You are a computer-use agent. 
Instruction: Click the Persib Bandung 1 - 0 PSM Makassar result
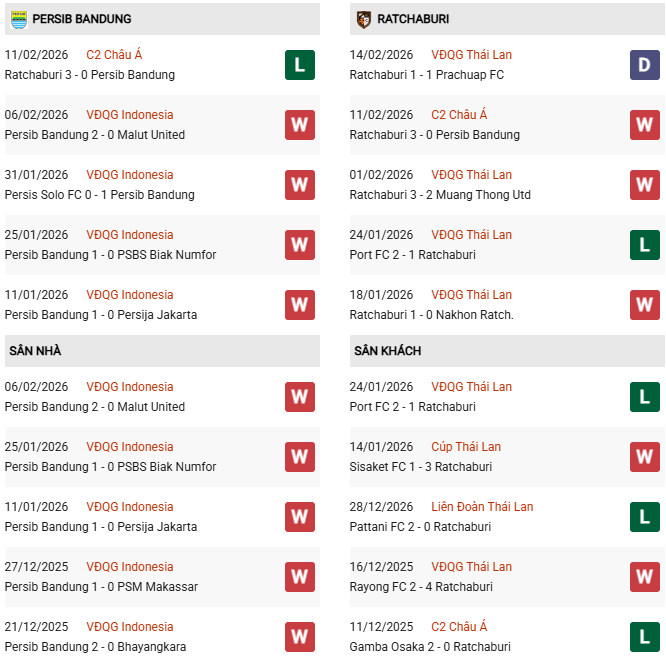pos(101,587)
